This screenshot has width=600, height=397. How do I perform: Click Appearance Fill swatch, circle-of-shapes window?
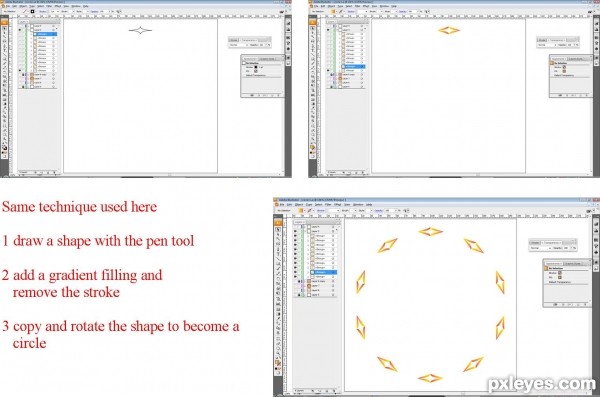pos(560,277)
